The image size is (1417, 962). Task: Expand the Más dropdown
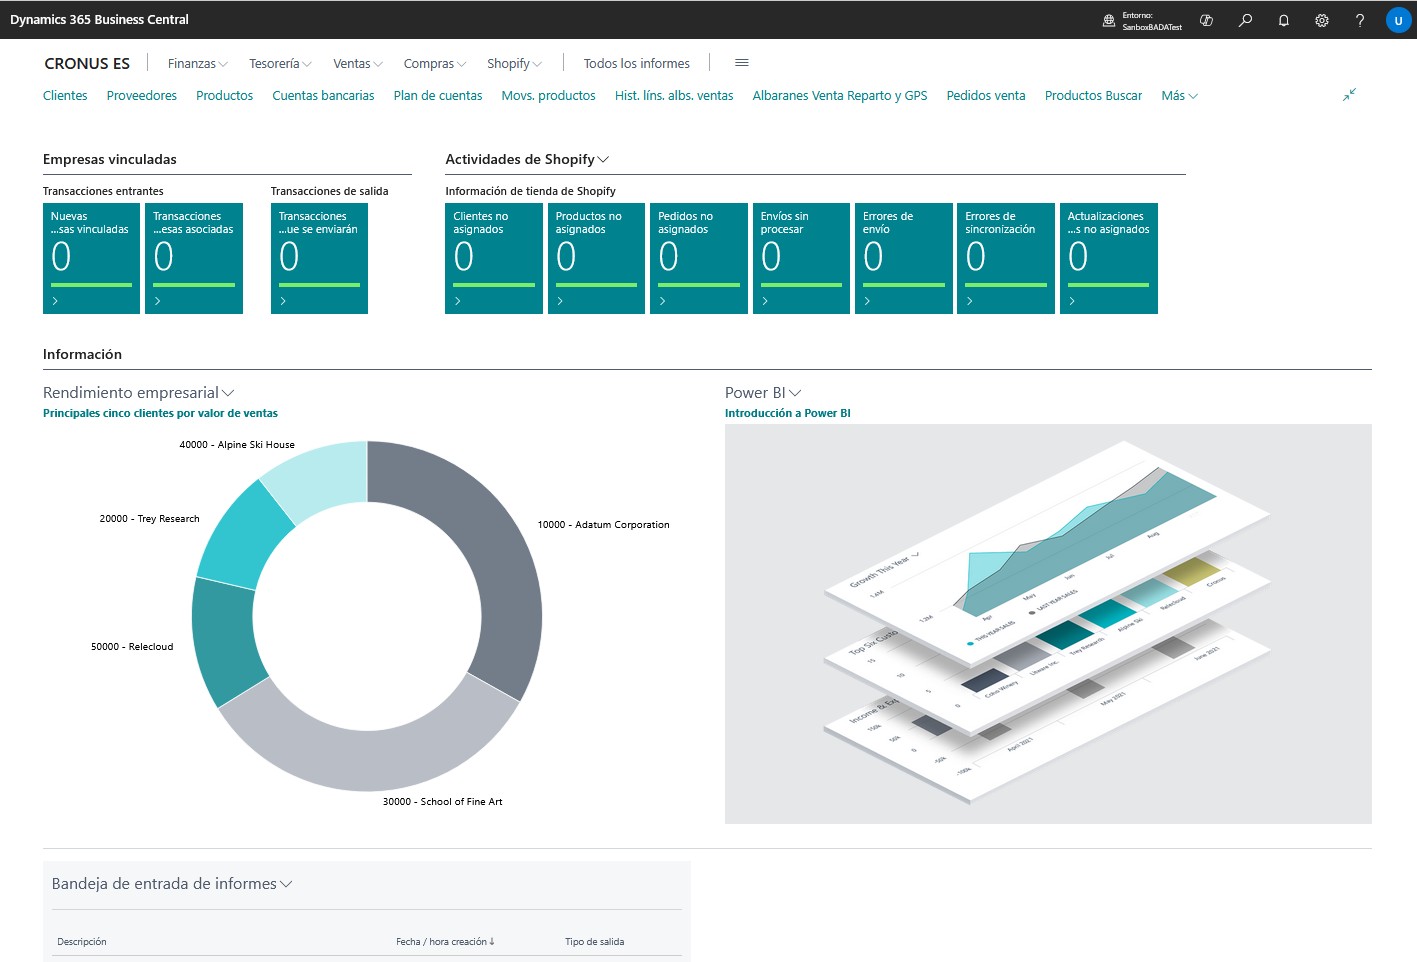1179,96
